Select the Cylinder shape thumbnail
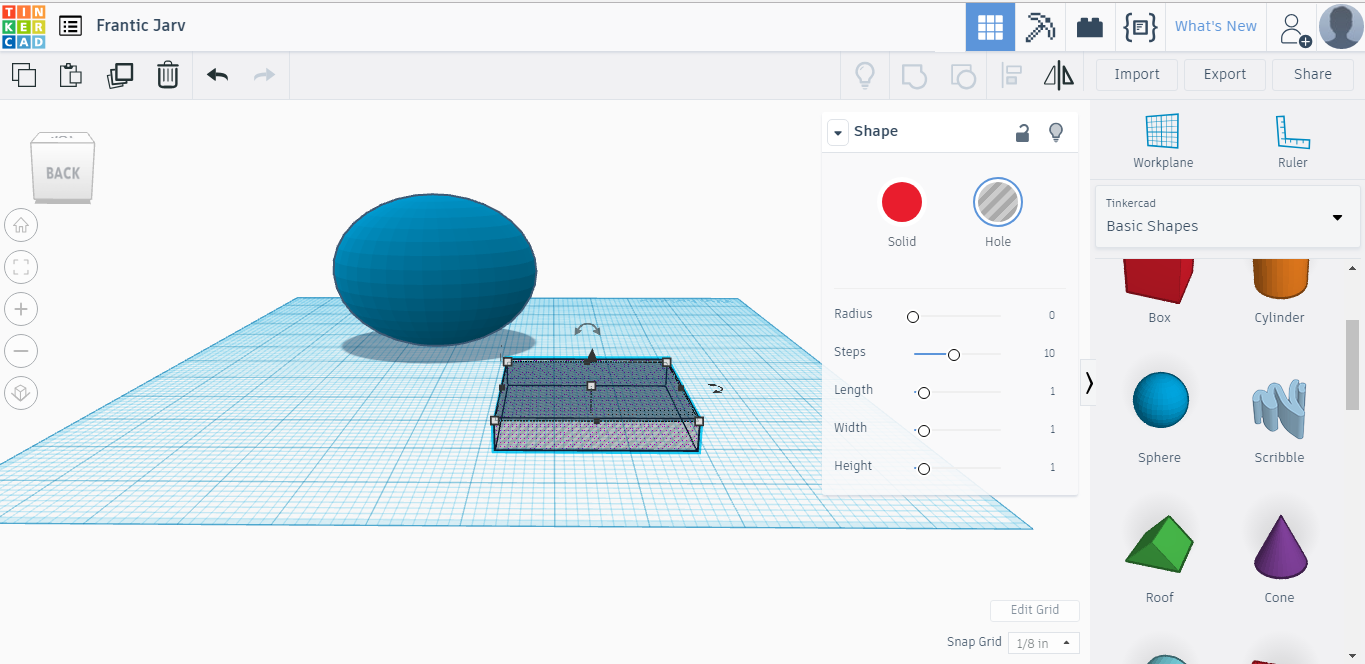The image size is (1365, 664). 1280,279
